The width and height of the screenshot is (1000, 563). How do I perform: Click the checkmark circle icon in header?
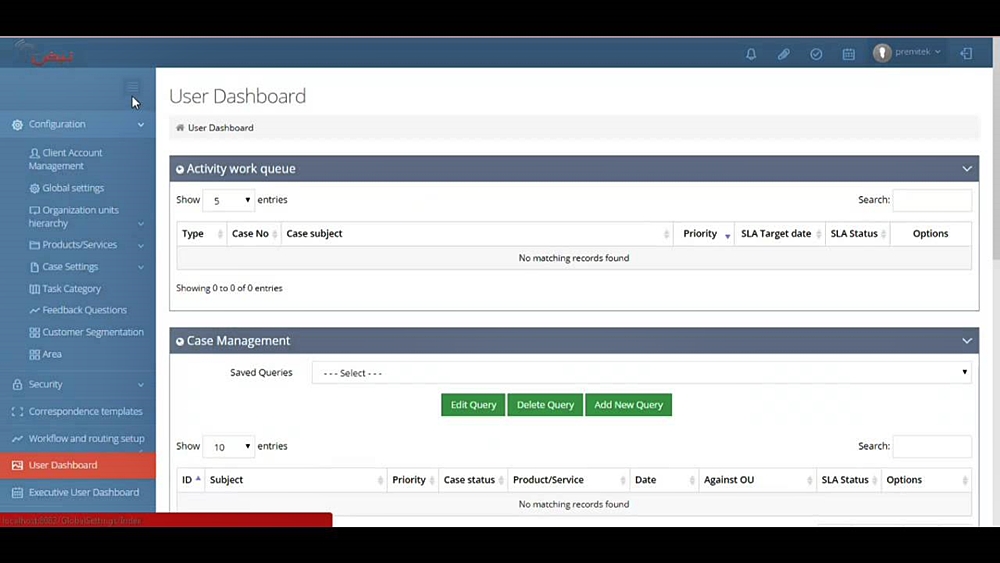(816, 54)
